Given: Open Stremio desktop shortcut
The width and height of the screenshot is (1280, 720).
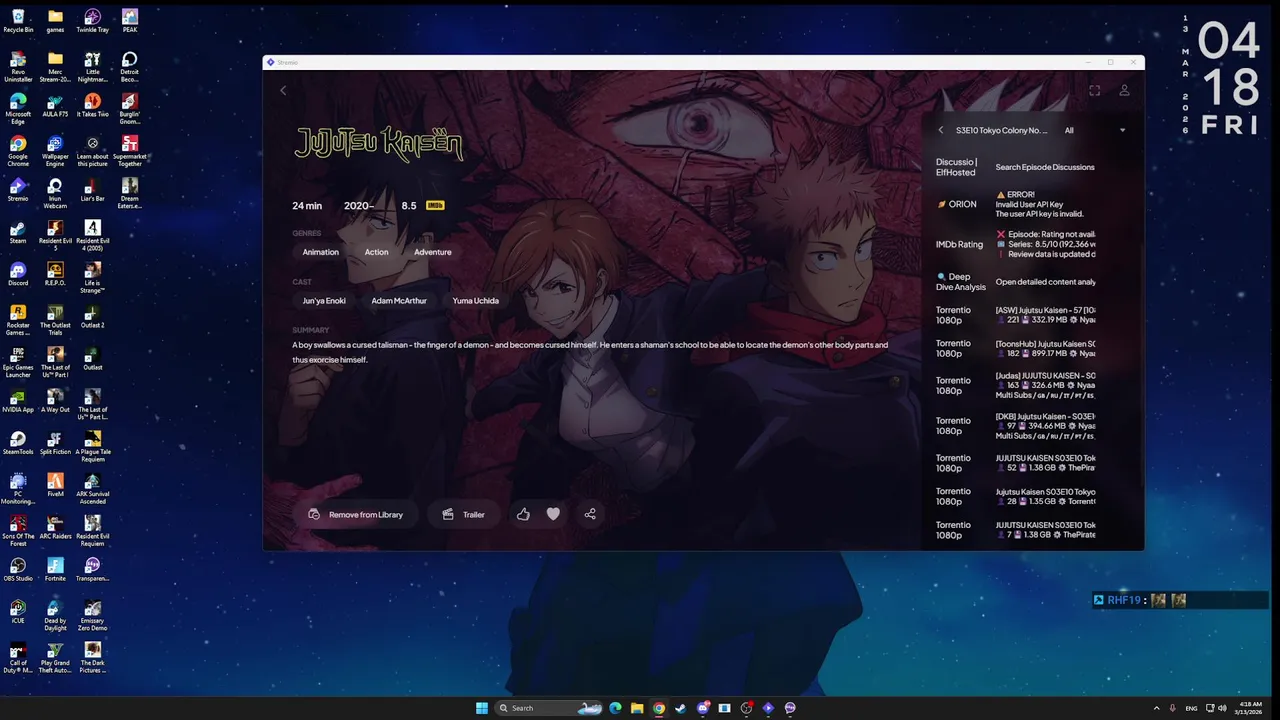Looking at the screenshot, I should tap(18, 189).
